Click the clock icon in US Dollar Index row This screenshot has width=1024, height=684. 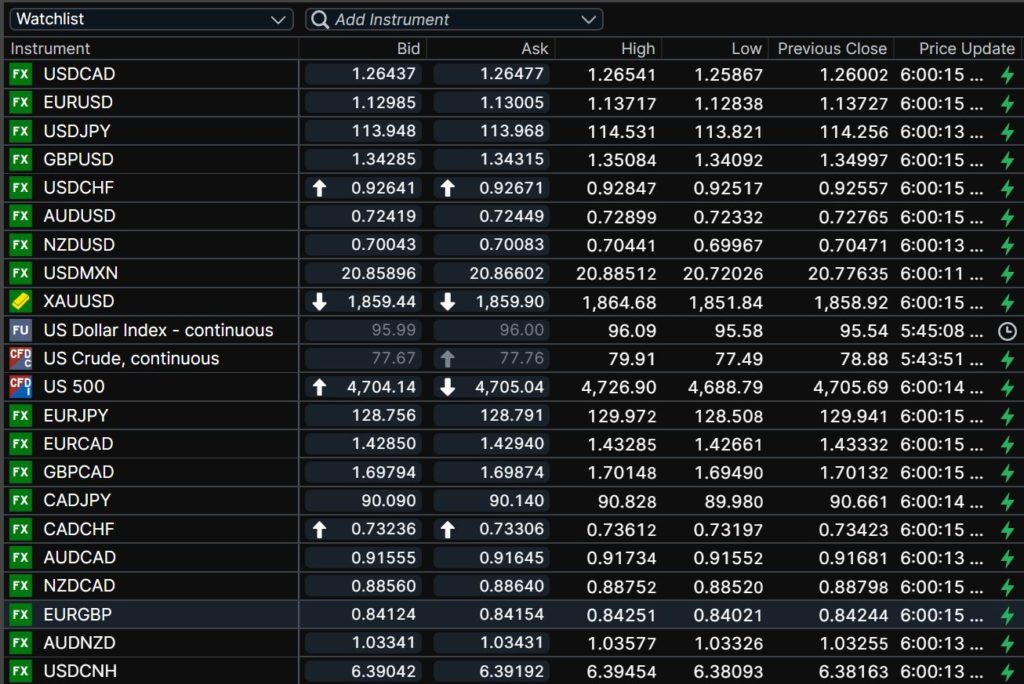1007,331
